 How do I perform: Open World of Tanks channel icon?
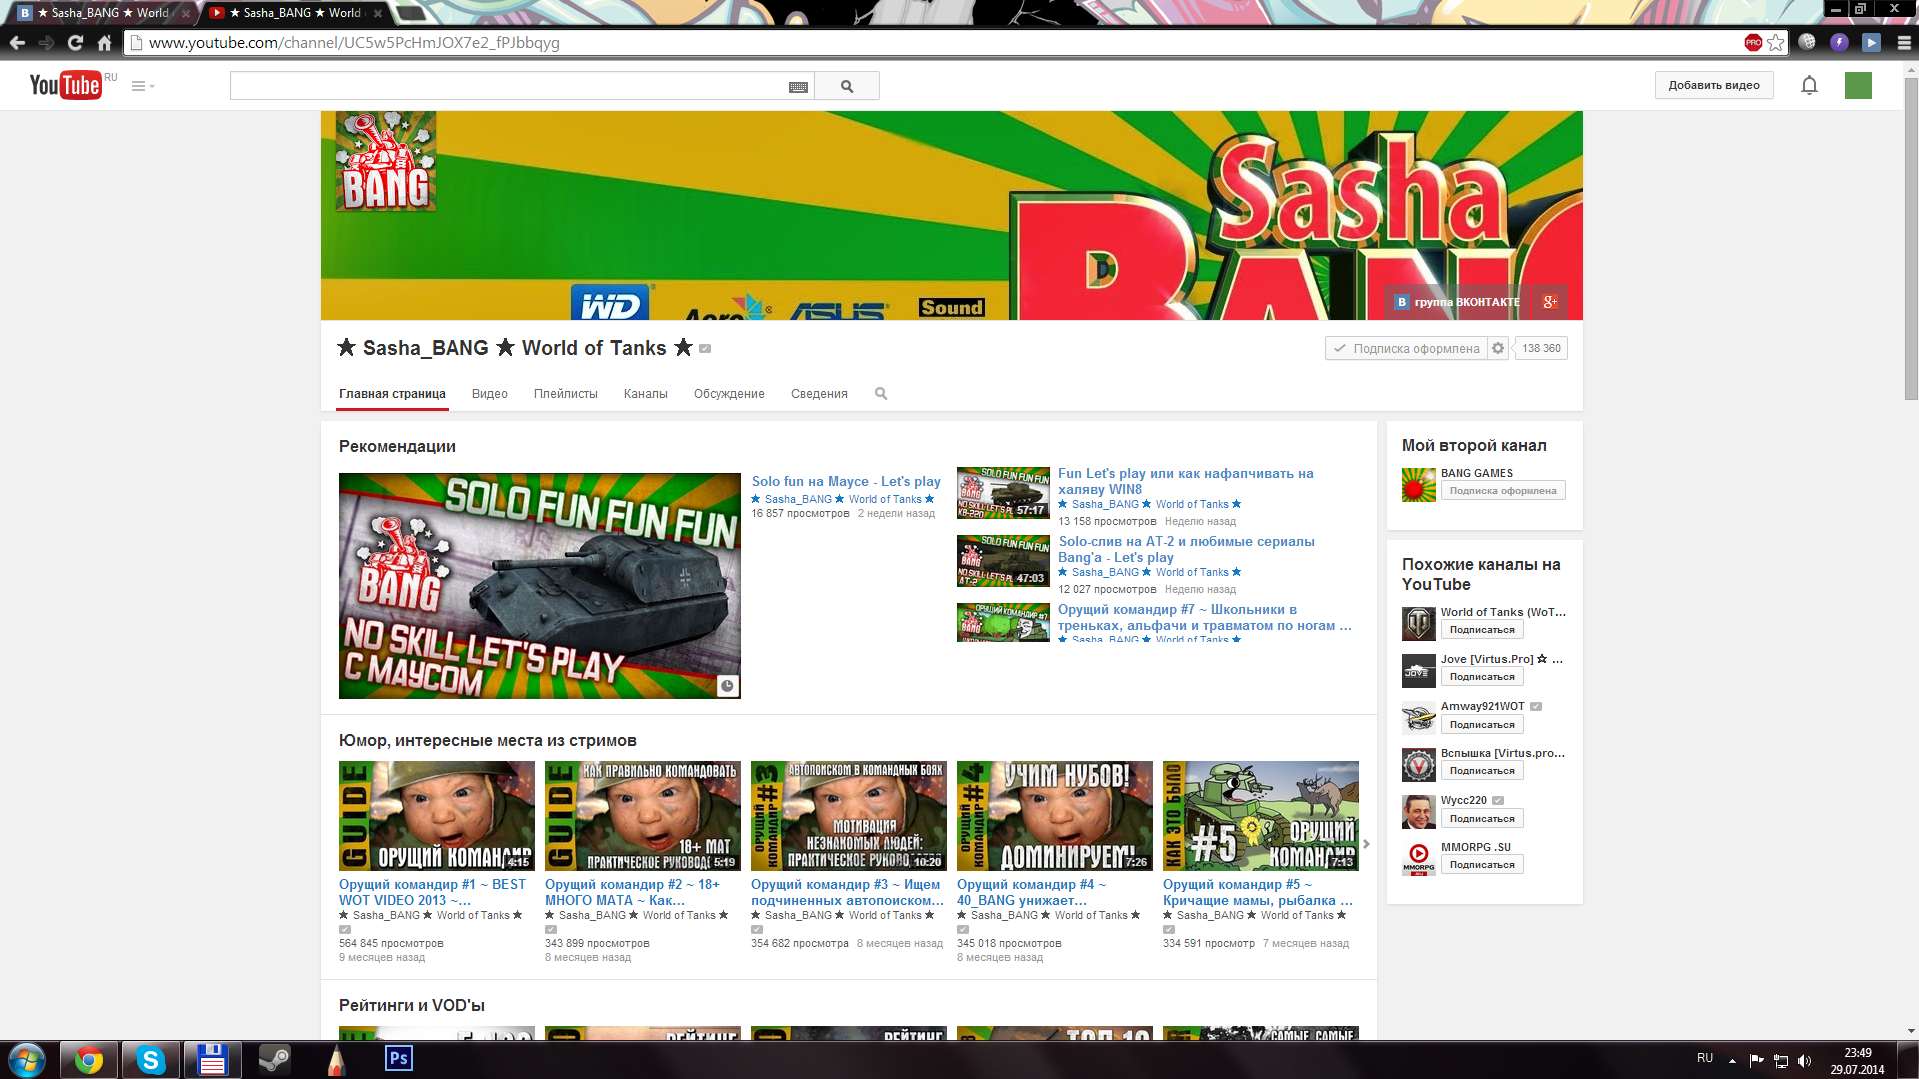(x=1419, y=624)
